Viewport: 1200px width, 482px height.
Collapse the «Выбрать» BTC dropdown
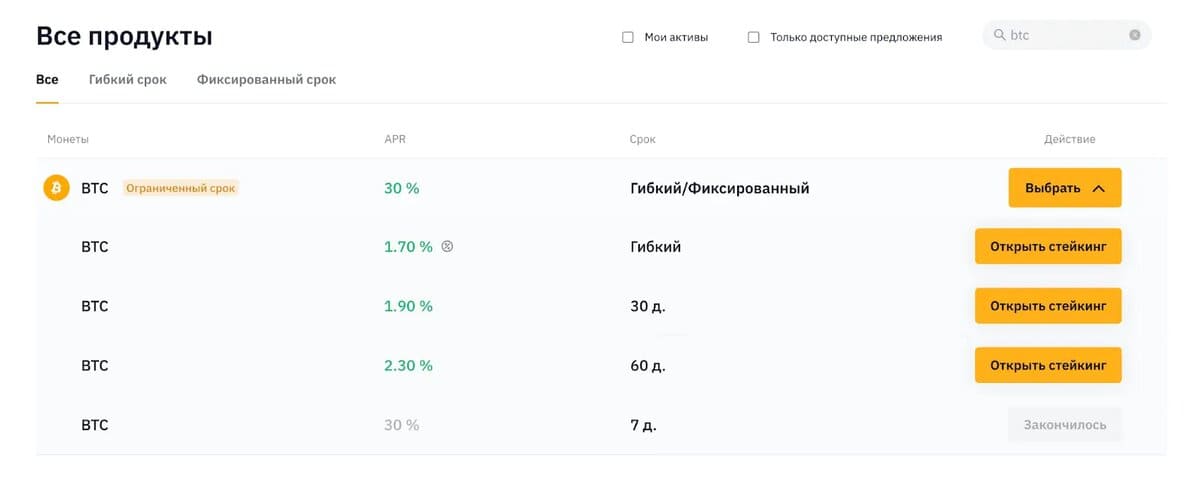pos(1064,188)
